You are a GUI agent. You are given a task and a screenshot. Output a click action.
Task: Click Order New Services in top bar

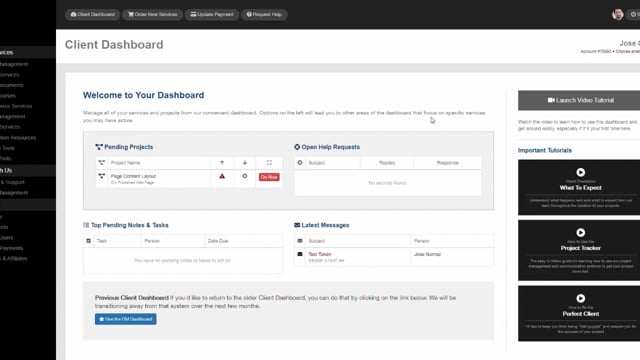pos(153,14)
